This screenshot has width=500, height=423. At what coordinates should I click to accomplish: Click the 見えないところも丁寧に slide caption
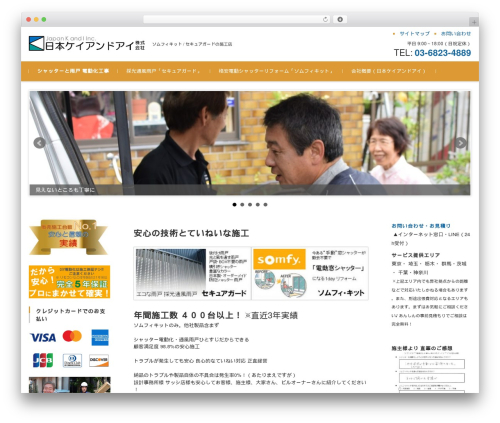click(65, 190)
